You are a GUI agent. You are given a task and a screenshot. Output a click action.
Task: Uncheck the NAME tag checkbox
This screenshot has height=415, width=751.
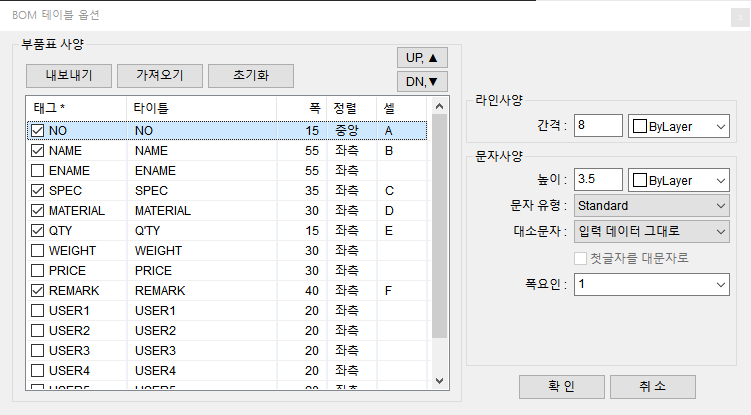(37, 151)
